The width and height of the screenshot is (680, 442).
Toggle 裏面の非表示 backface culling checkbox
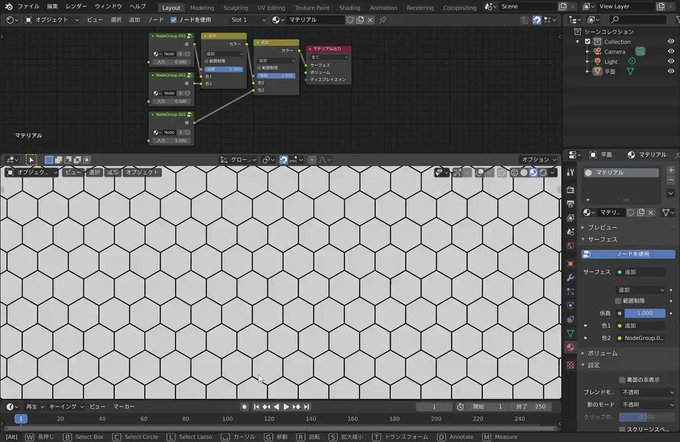pyautogui.click(x=622, y=380)
